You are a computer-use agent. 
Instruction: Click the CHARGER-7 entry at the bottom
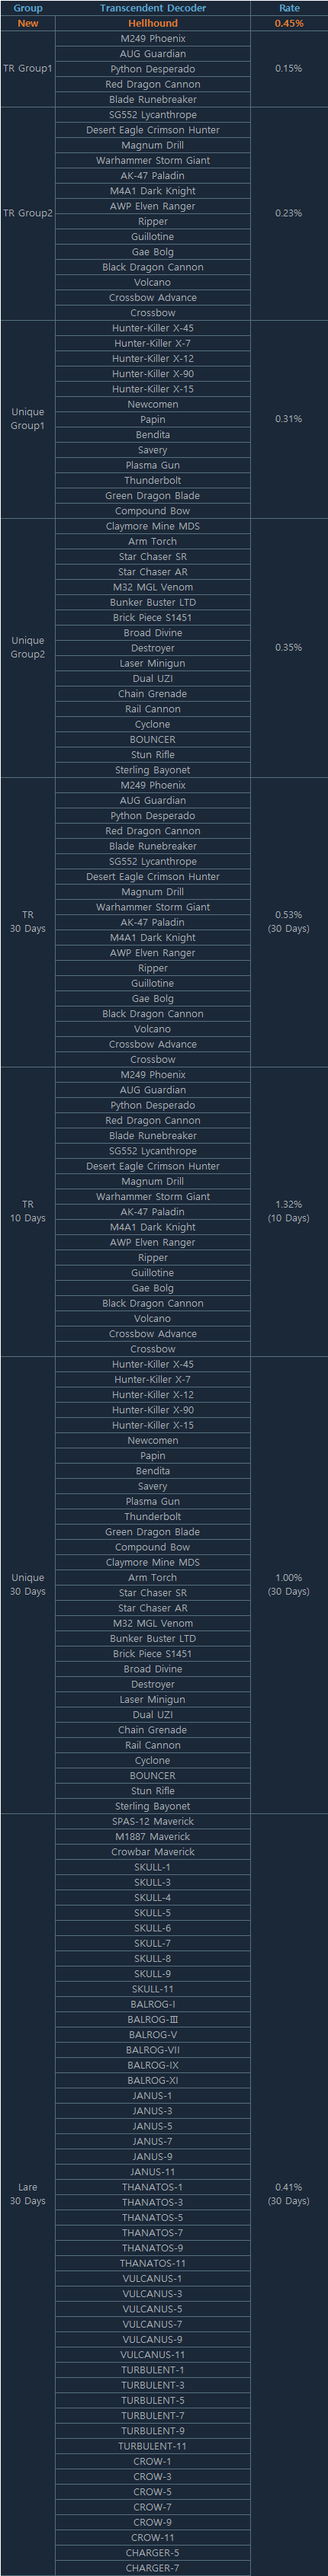[153, 2568]
